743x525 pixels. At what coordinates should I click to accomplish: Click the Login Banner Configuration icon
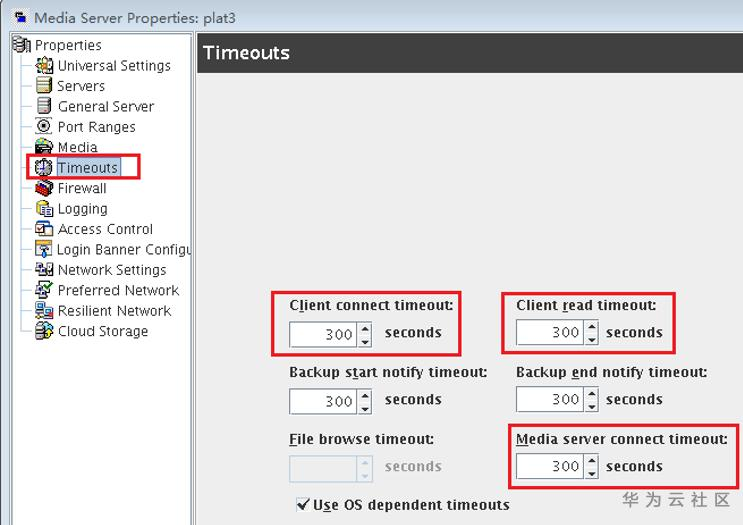(44, 249)
